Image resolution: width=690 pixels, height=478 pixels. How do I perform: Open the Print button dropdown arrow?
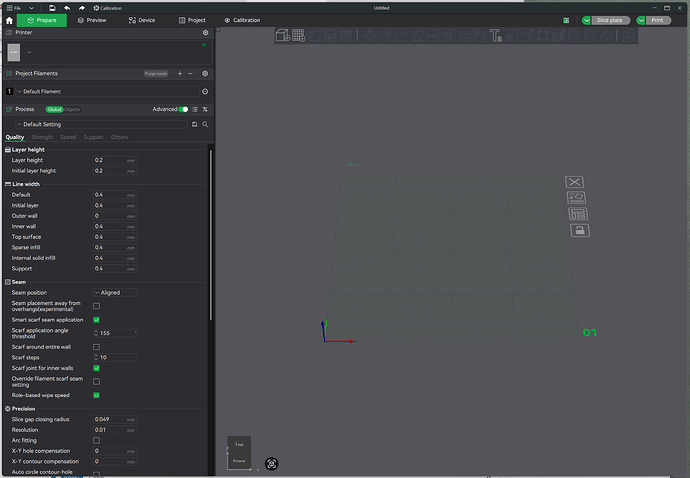pos(641,20)
